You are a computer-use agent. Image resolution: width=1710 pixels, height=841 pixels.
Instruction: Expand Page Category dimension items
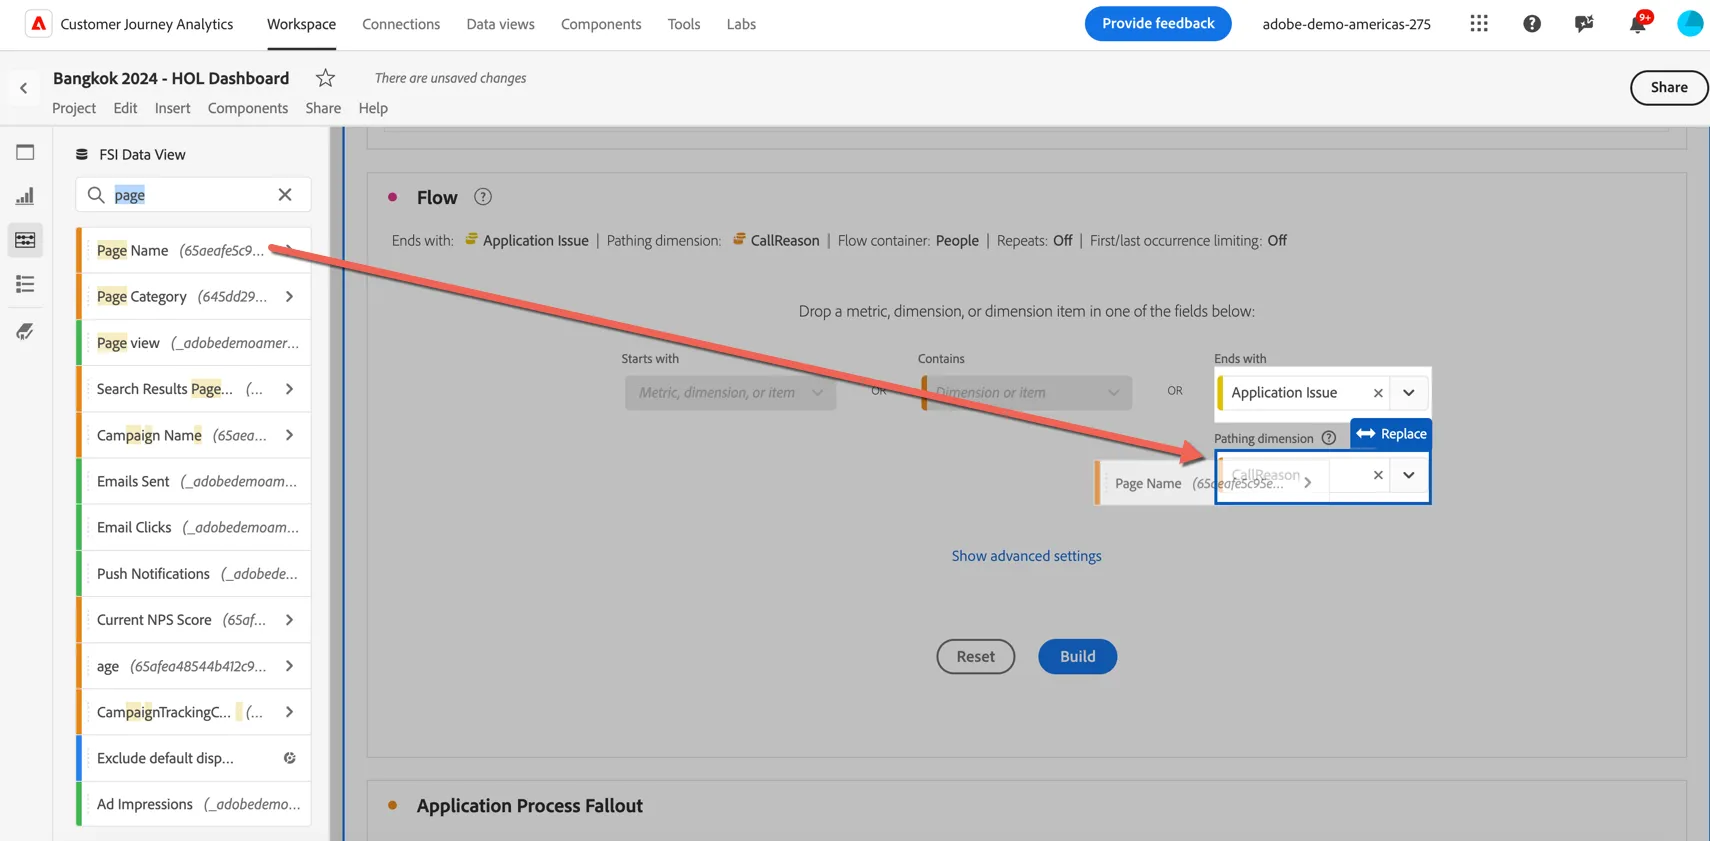coord(289,296)
